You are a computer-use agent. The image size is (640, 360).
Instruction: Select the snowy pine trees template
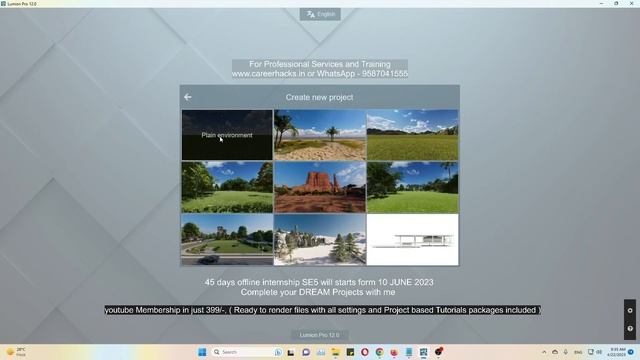coord(320,240)
